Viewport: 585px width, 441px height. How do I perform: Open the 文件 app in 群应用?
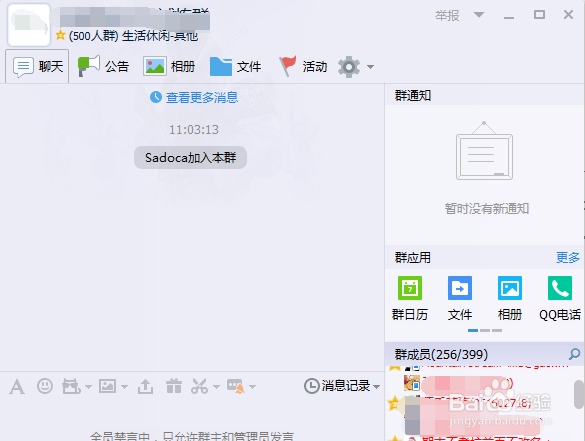tap(460, 298)
